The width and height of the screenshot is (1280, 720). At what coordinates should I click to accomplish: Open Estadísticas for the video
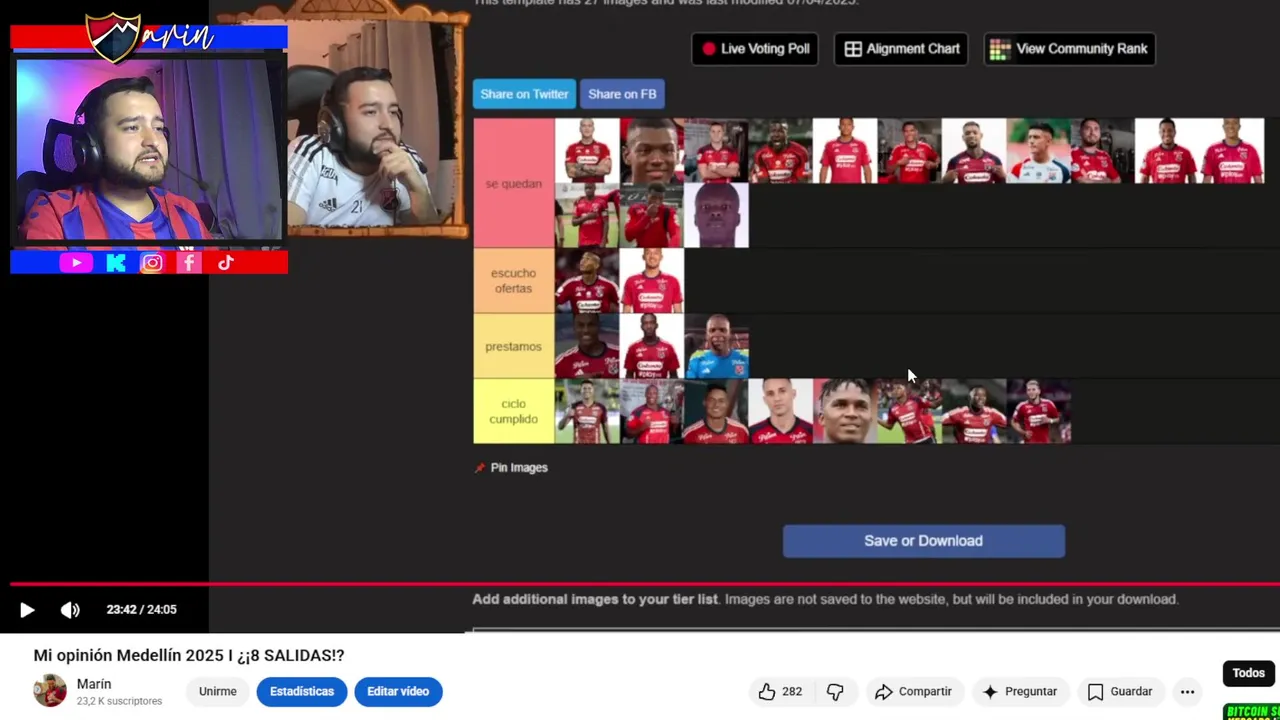[x=302, y=692]
